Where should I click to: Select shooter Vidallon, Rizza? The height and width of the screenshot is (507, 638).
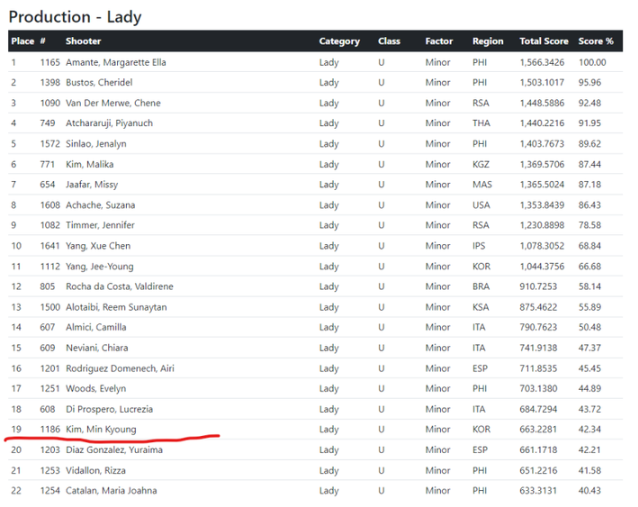[x=96, y=470]
